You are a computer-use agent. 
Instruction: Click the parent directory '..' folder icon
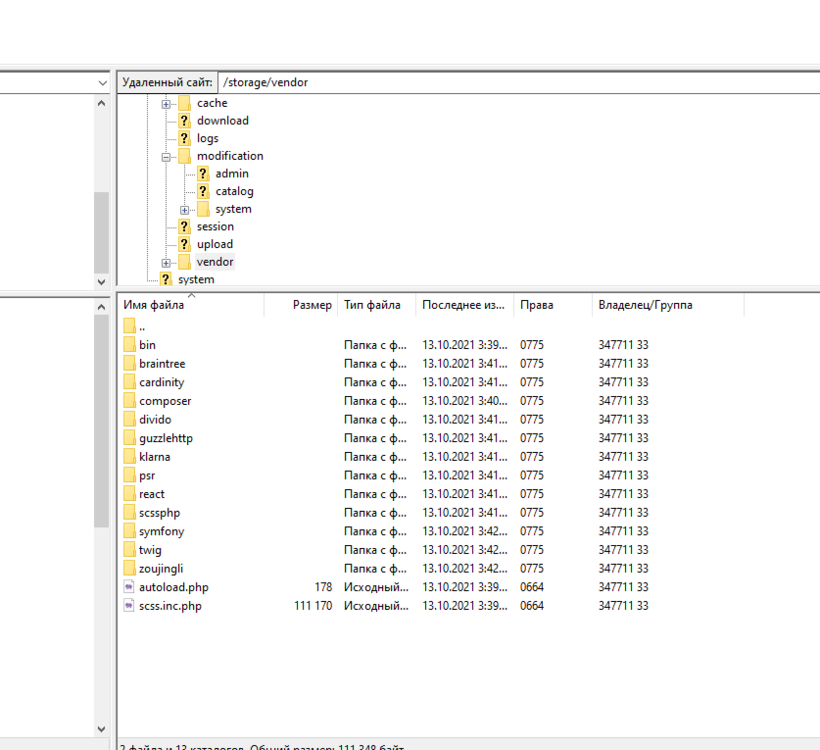(131, 325)
